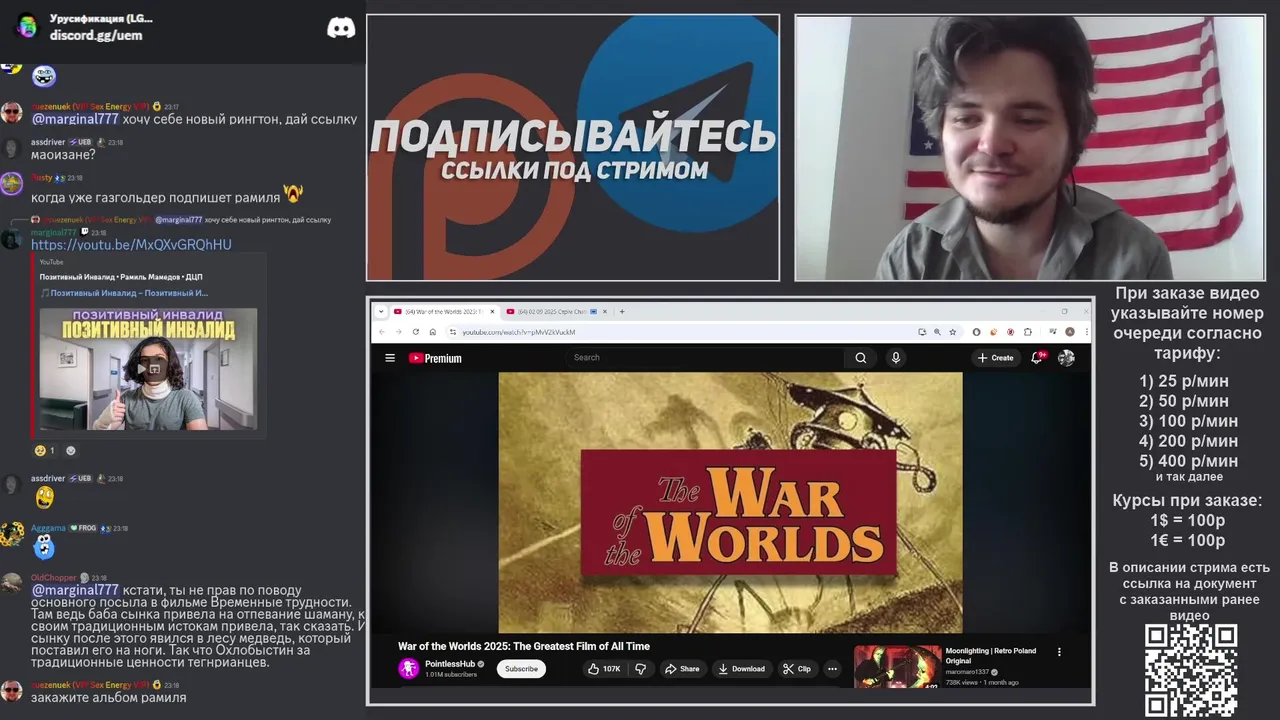Screen dimensions: 1280x720
Task: Switch to the second YouTube tab
Action: tap(555, 311)
